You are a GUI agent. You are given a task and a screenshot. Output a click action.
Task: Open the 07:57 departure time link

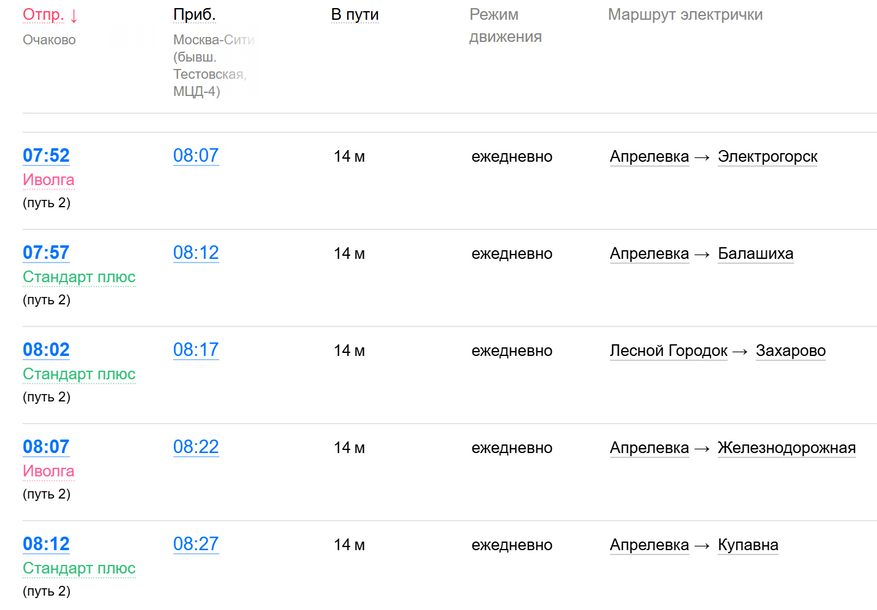point(46,253)
